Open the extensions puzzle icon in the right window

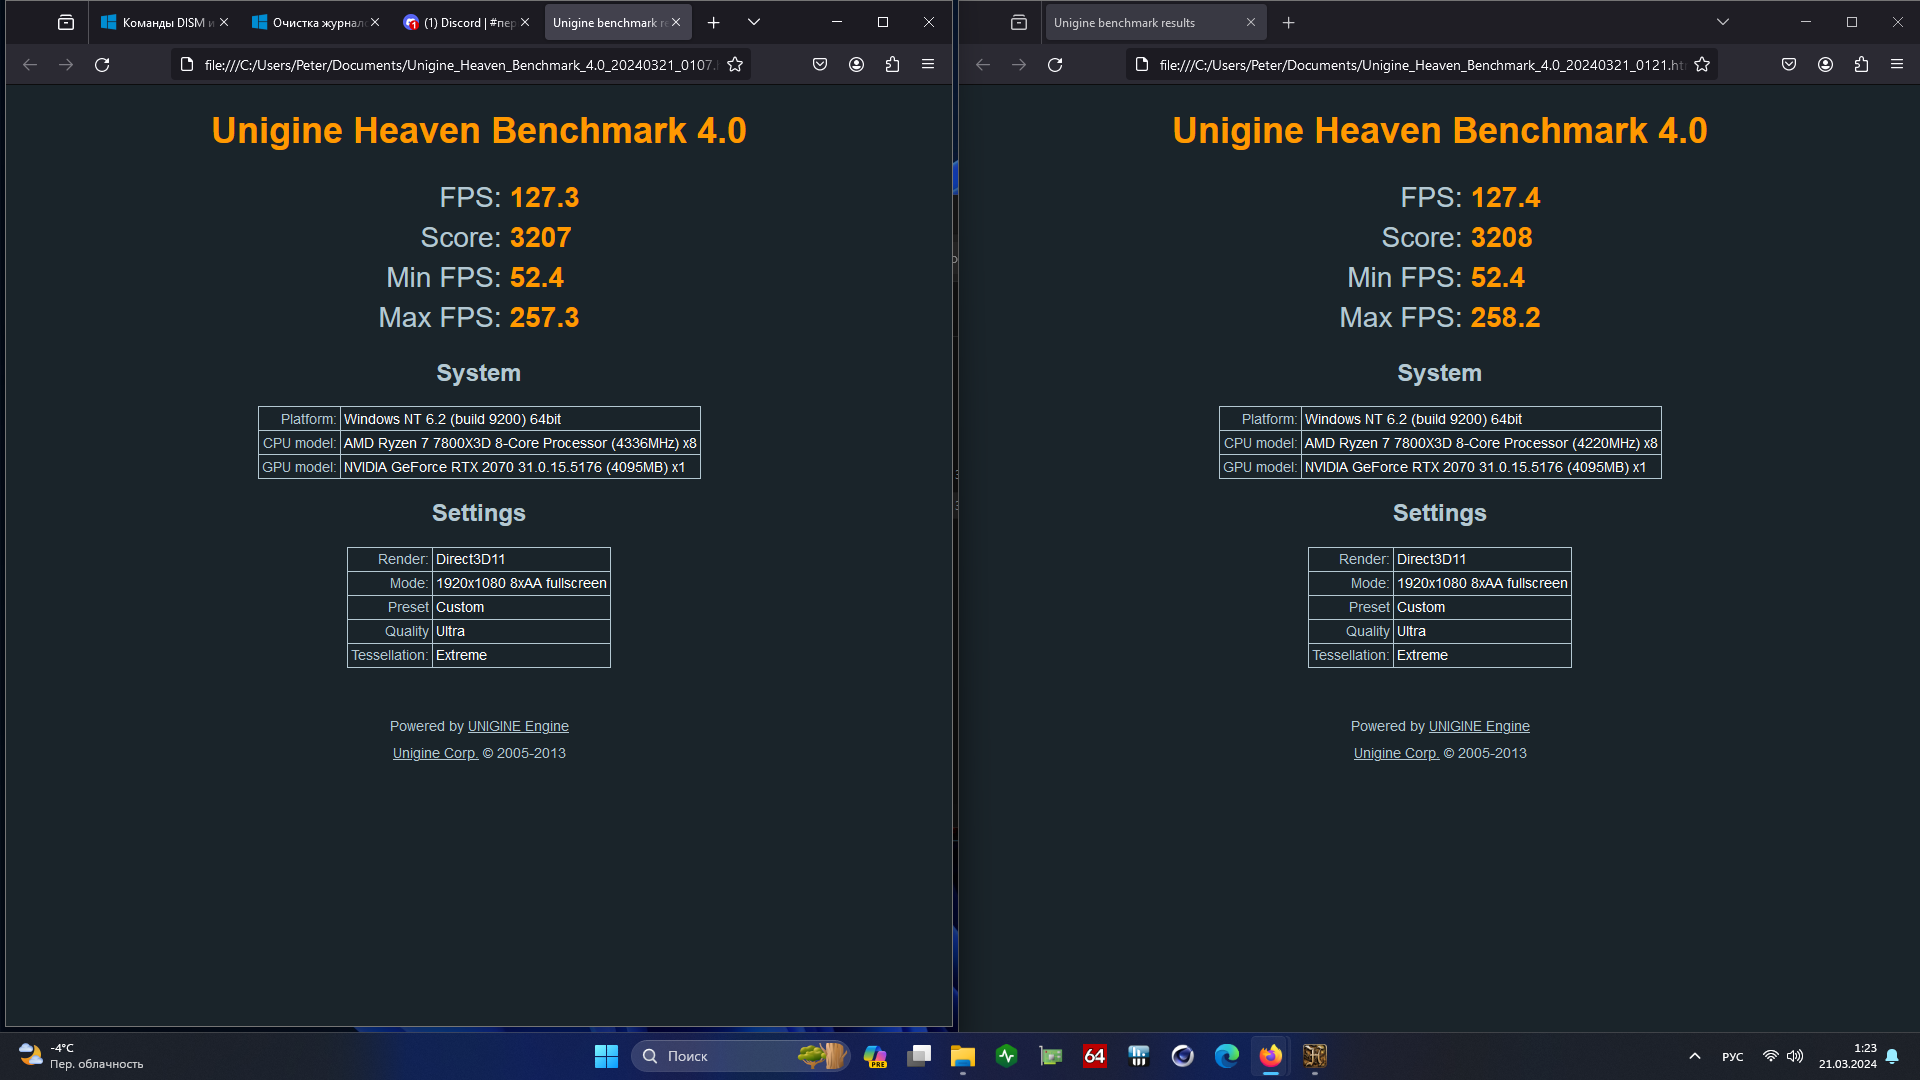point(1861,65)
